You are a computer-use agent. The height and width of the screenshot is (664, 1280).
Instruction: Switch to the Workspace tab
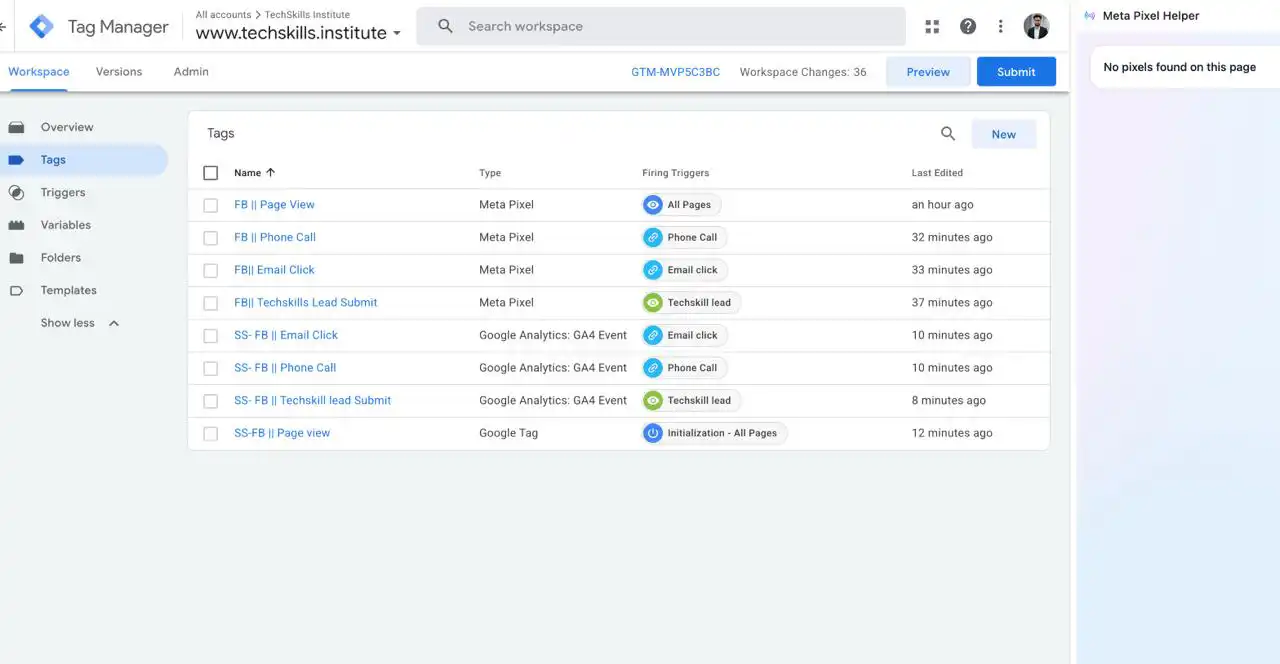click(39, 72)
